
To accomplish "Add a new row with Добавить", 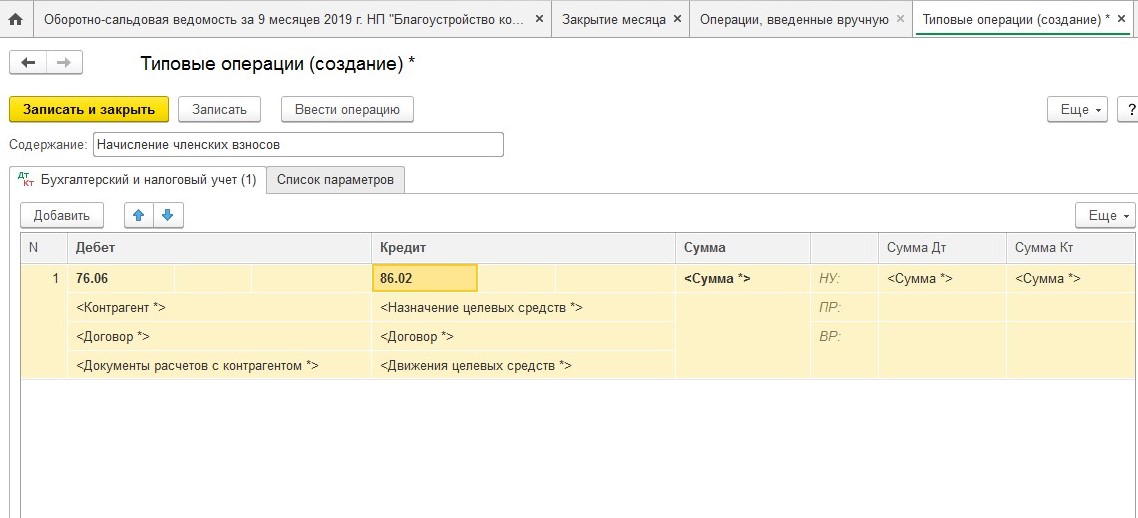I will tap(62, 215).
